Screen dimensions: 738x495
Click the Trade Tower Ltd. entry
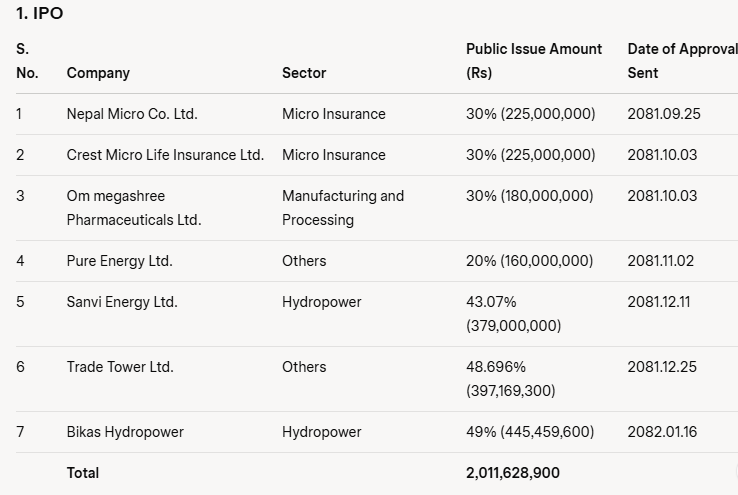click(x=120, y=367)
